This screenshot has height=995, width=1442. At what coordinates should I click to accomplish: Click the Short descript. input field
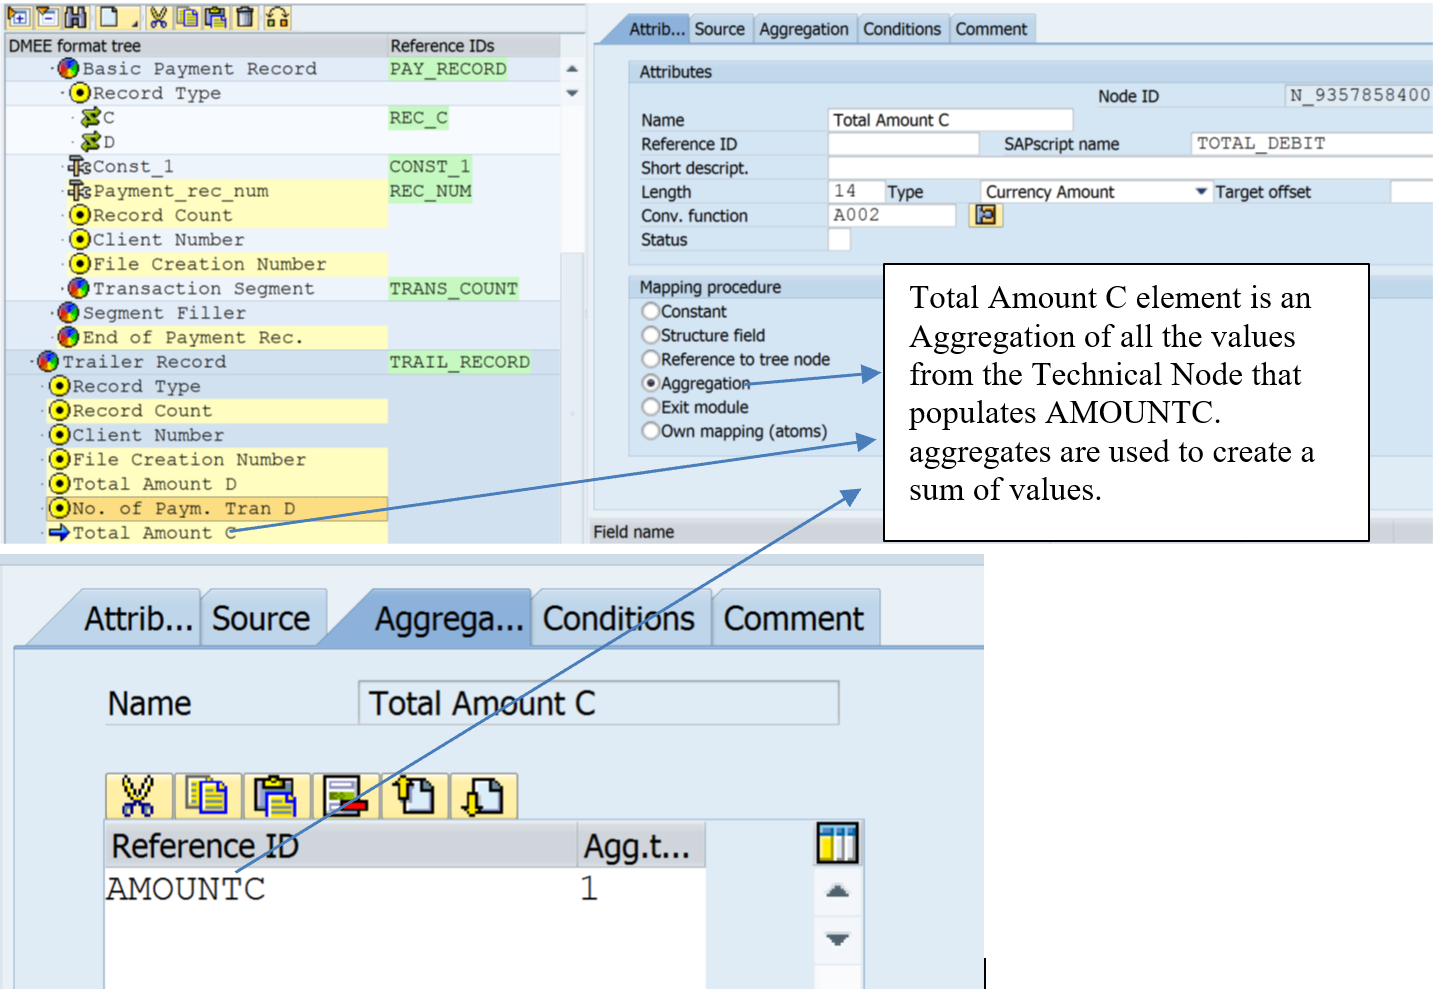click(1130, 168)
